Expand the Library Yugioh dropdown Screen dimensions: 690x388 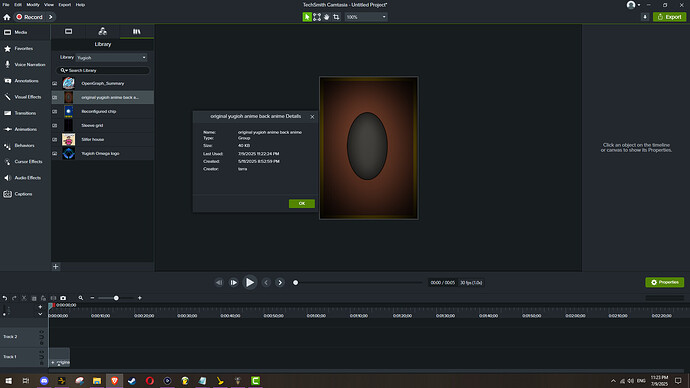click(111, 58)
